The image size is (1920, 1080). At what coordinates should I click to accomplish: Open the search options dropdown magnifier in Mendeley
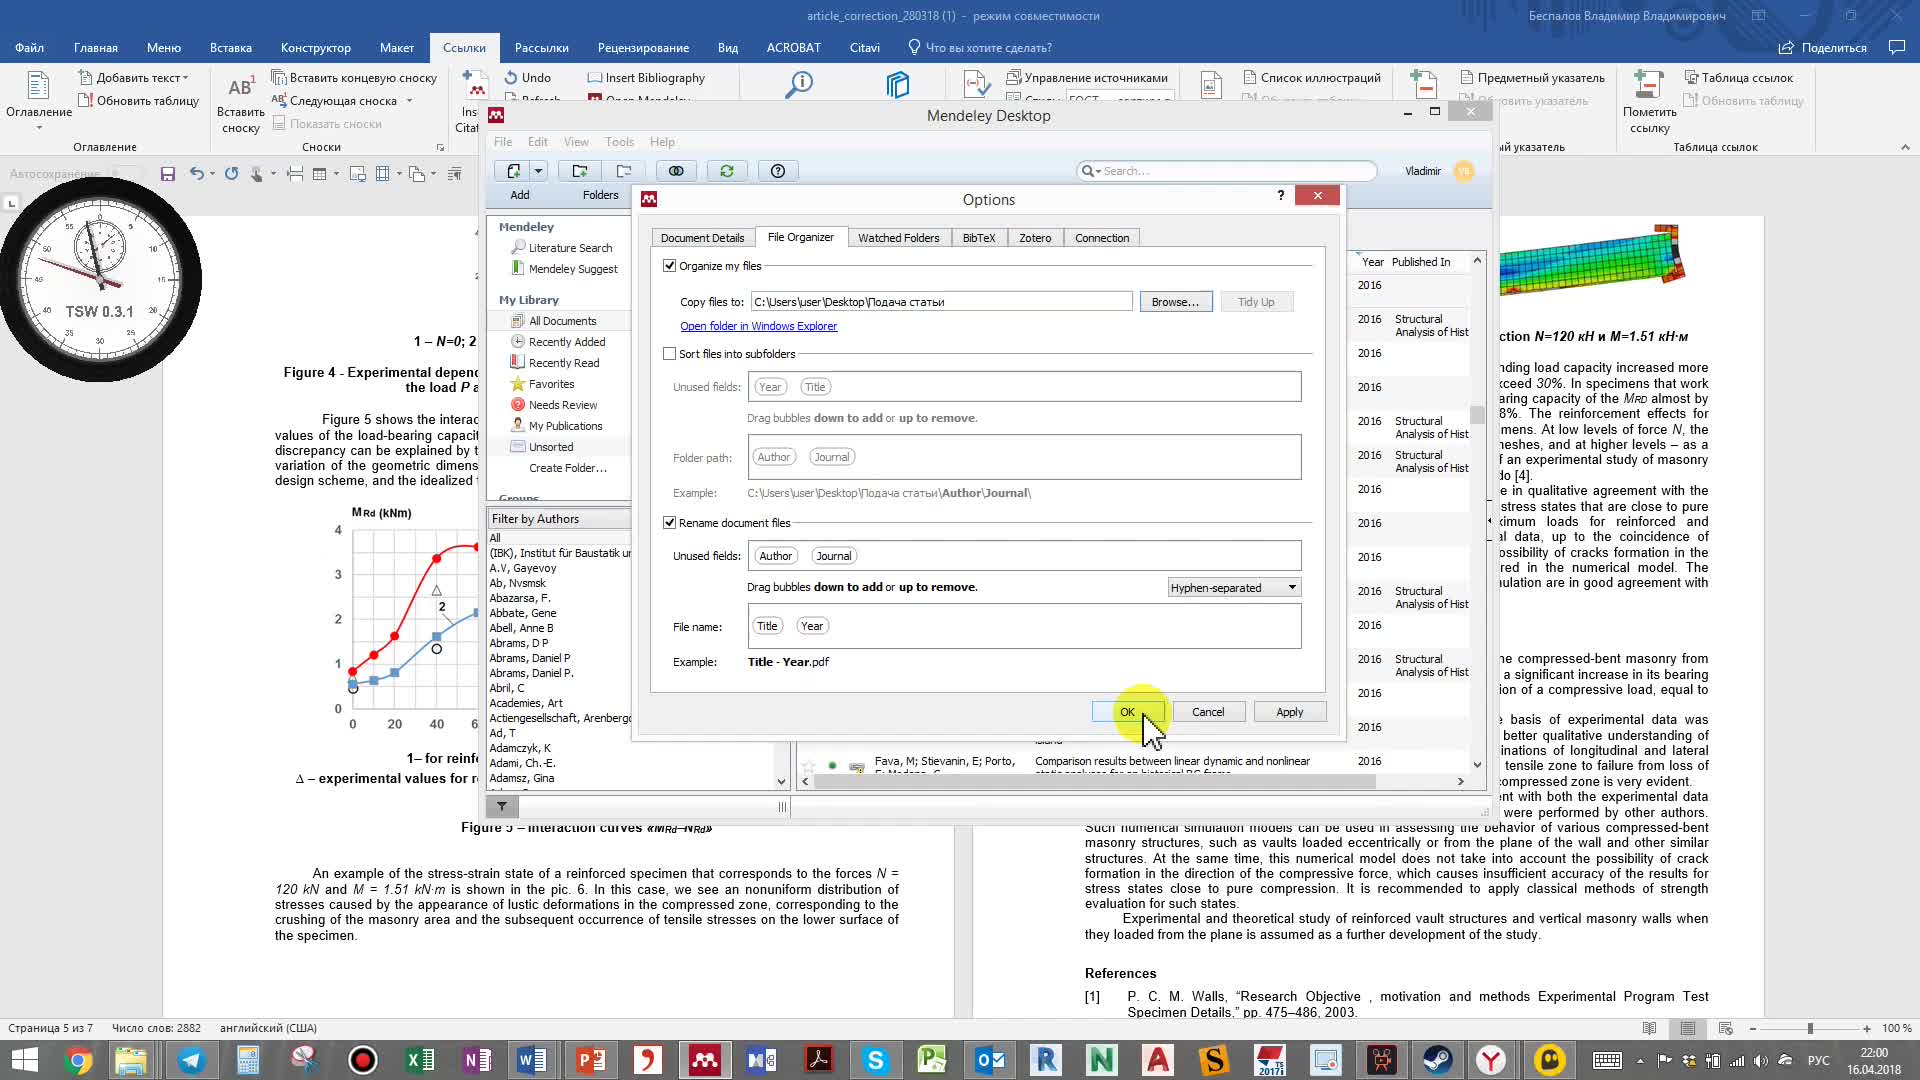(x=1090, y=171)
